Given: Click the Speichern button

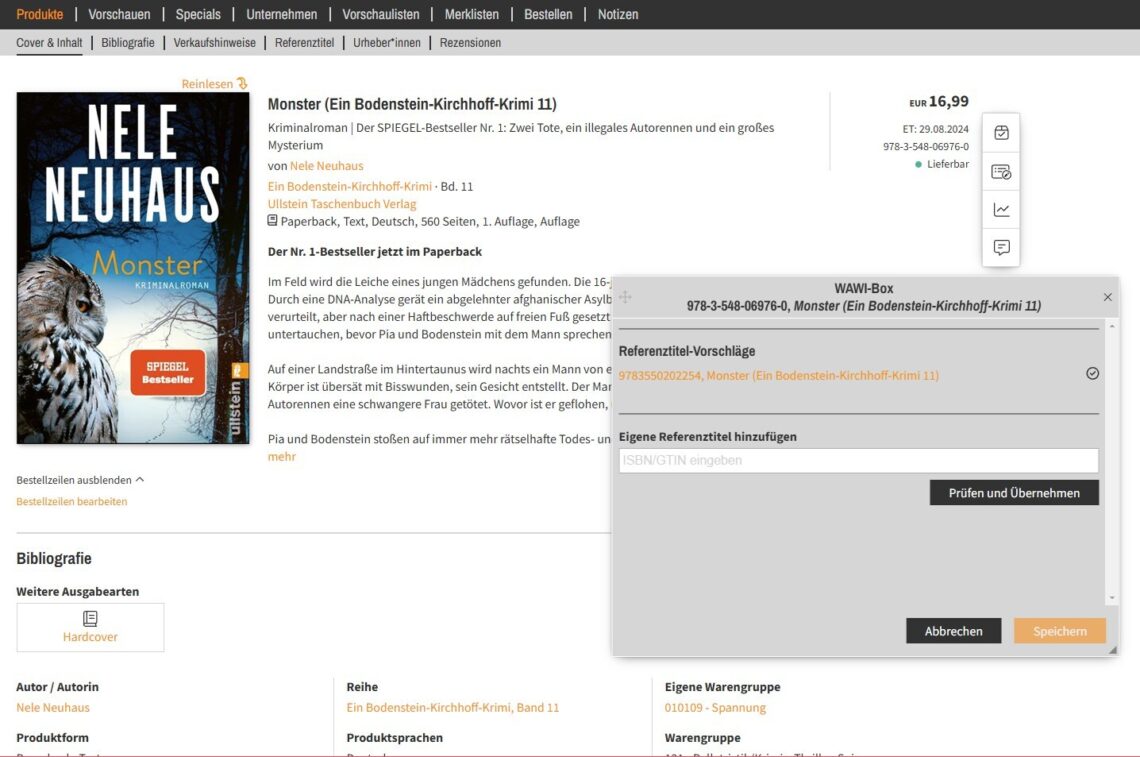Looking at the screenshot, I should pyautogui.click(x=1059, y=631).
